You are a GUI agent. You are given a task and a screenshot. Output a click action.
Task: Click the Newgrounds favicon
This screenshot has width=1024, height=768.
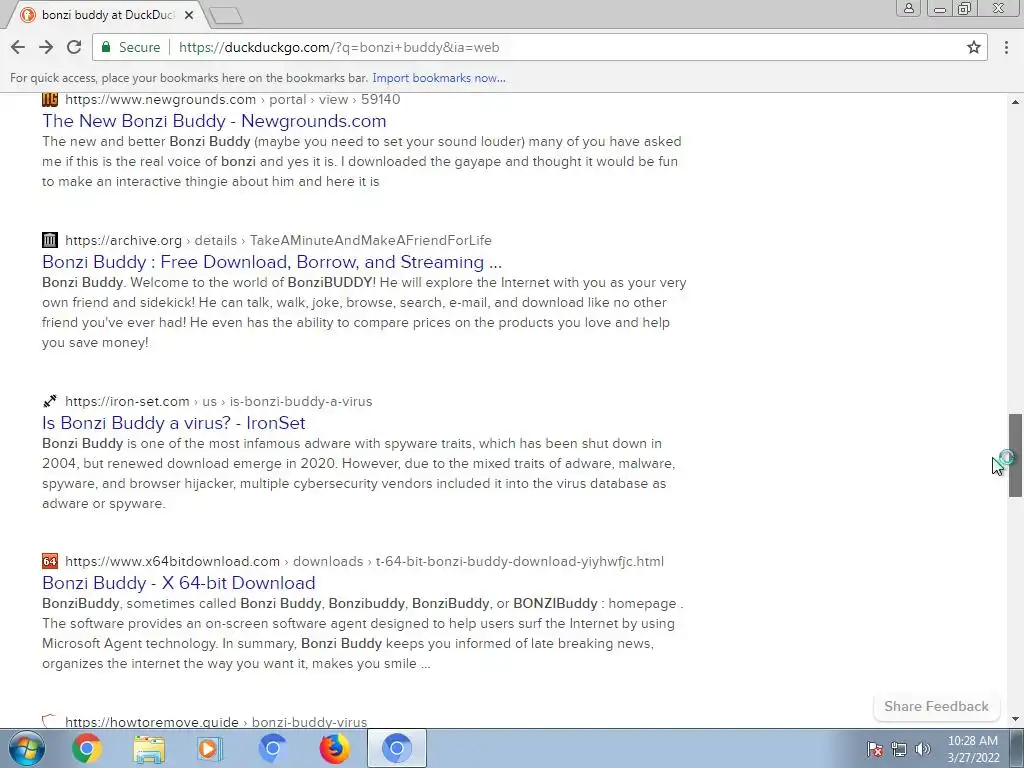click(50, 99)
